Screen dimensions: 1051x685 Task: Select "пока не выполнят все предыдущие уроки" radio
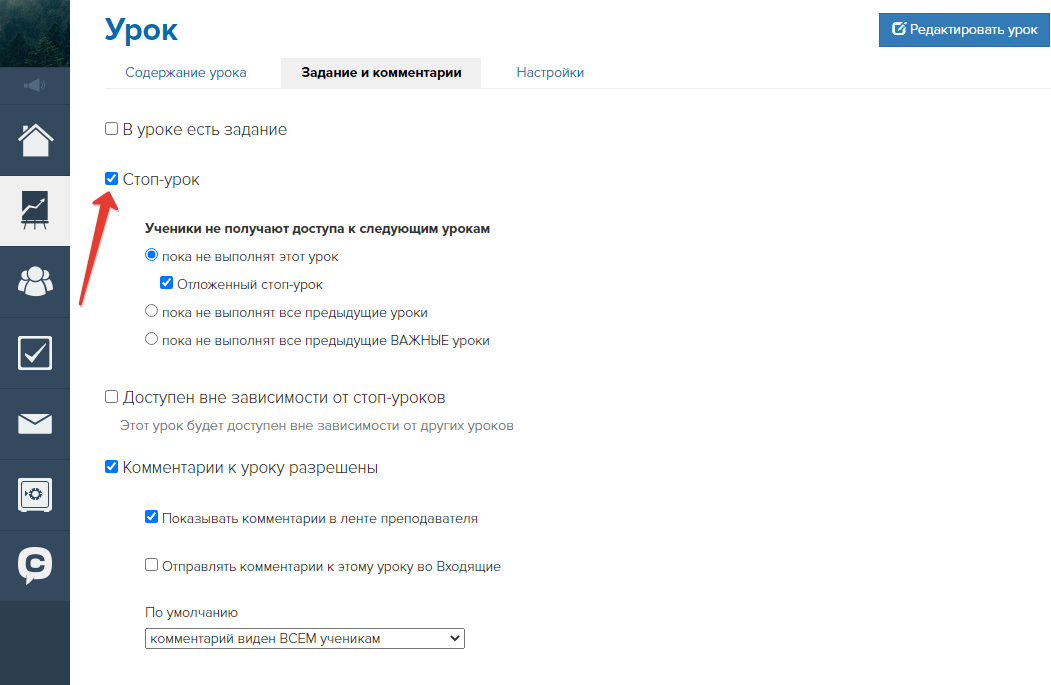click(x=152, y=312)
